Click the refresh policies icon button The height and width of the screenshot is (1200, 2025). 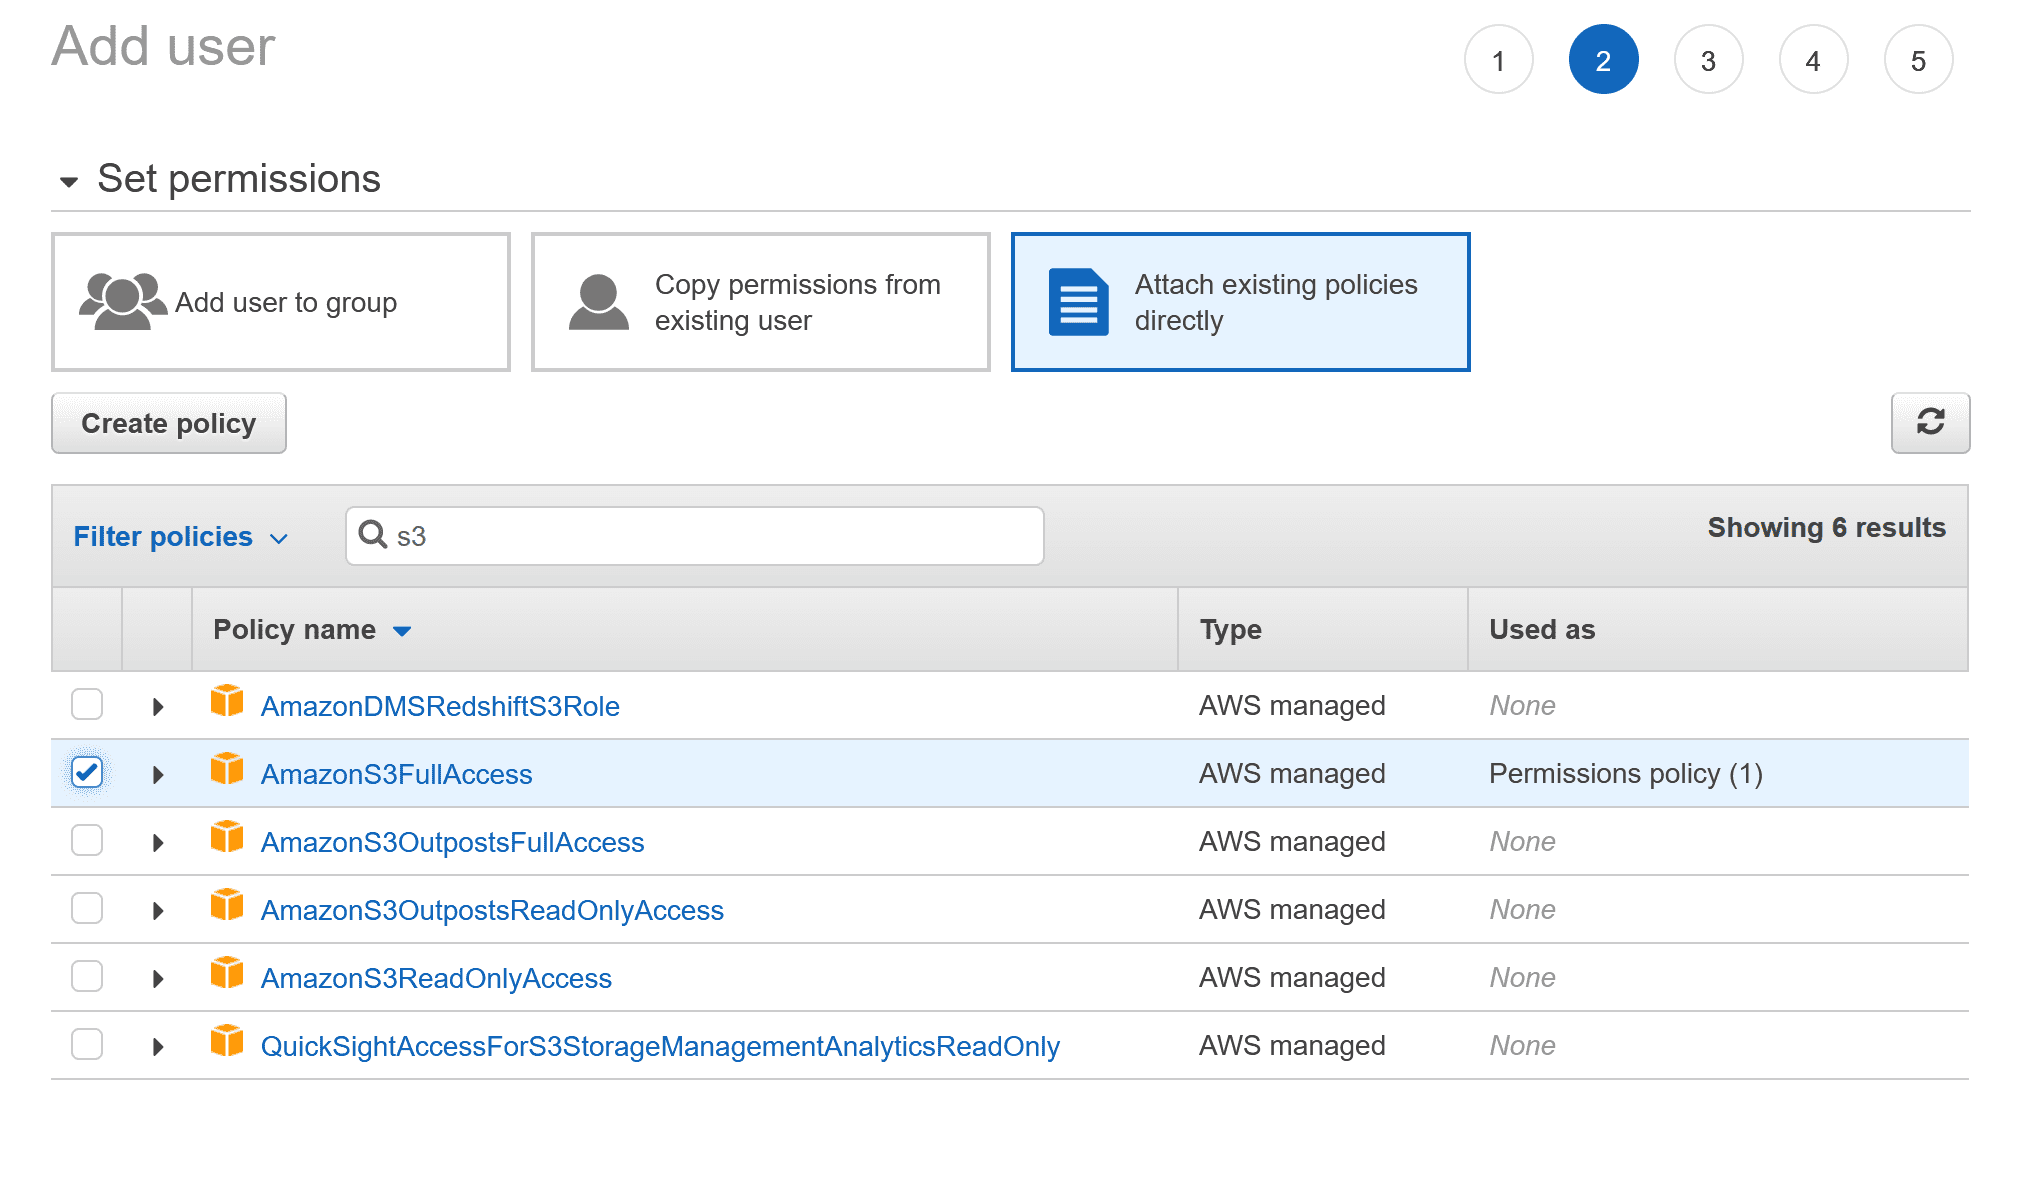[x=1930, y=423]
